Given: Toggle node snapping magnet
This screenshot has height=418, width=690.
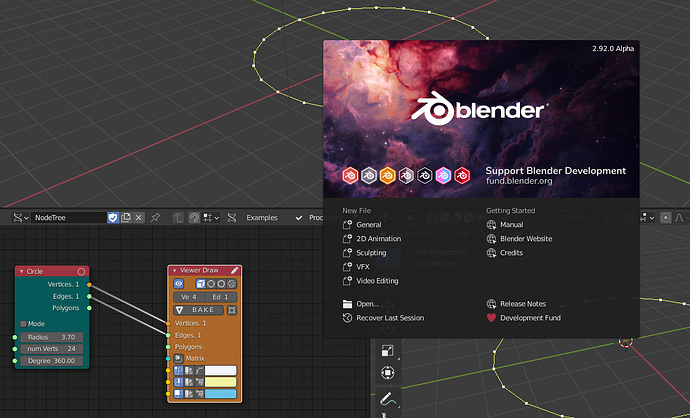Looking at the screenshot, I should (x=194, y=217).
